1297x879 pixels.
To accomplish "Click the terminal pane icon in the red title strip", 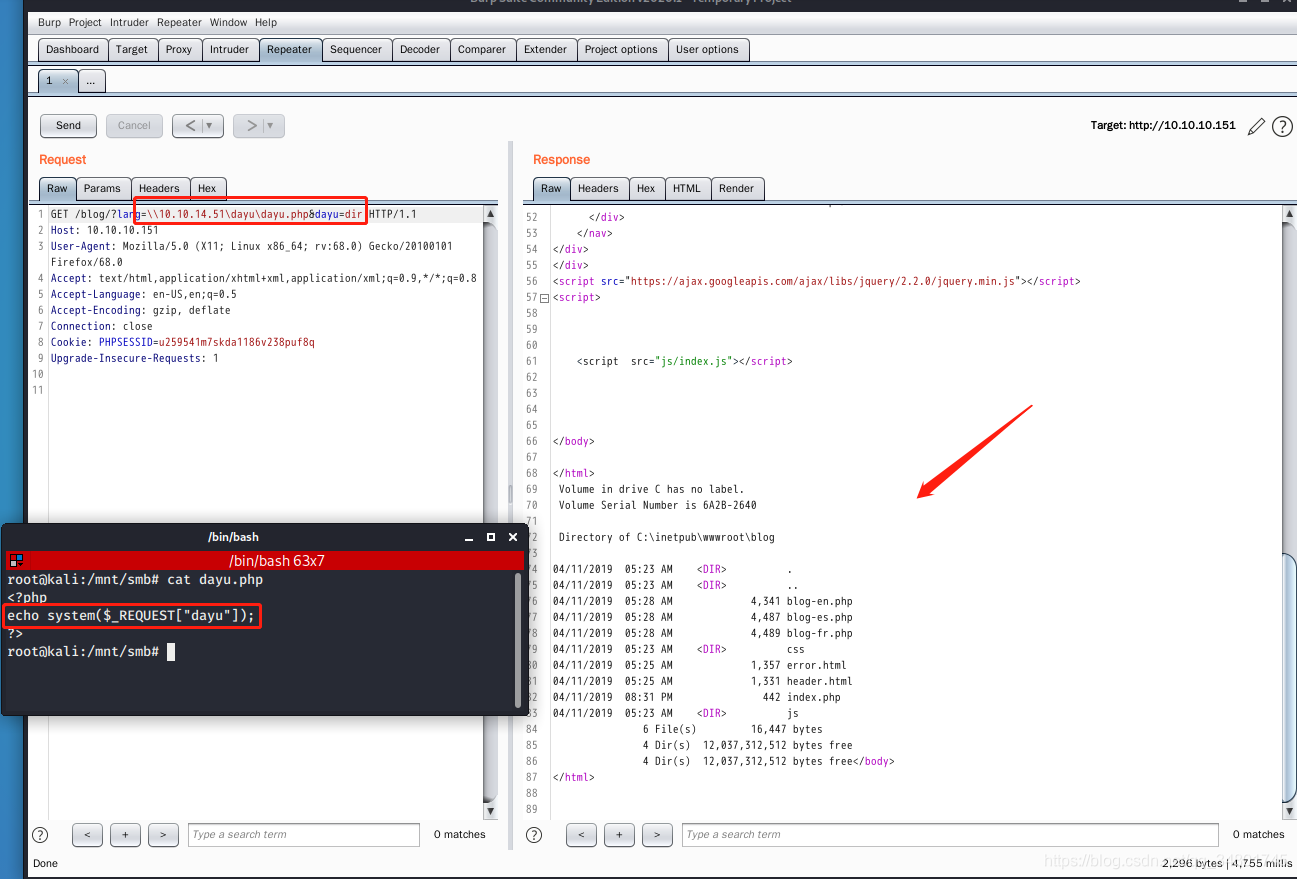I will [16, 561].
